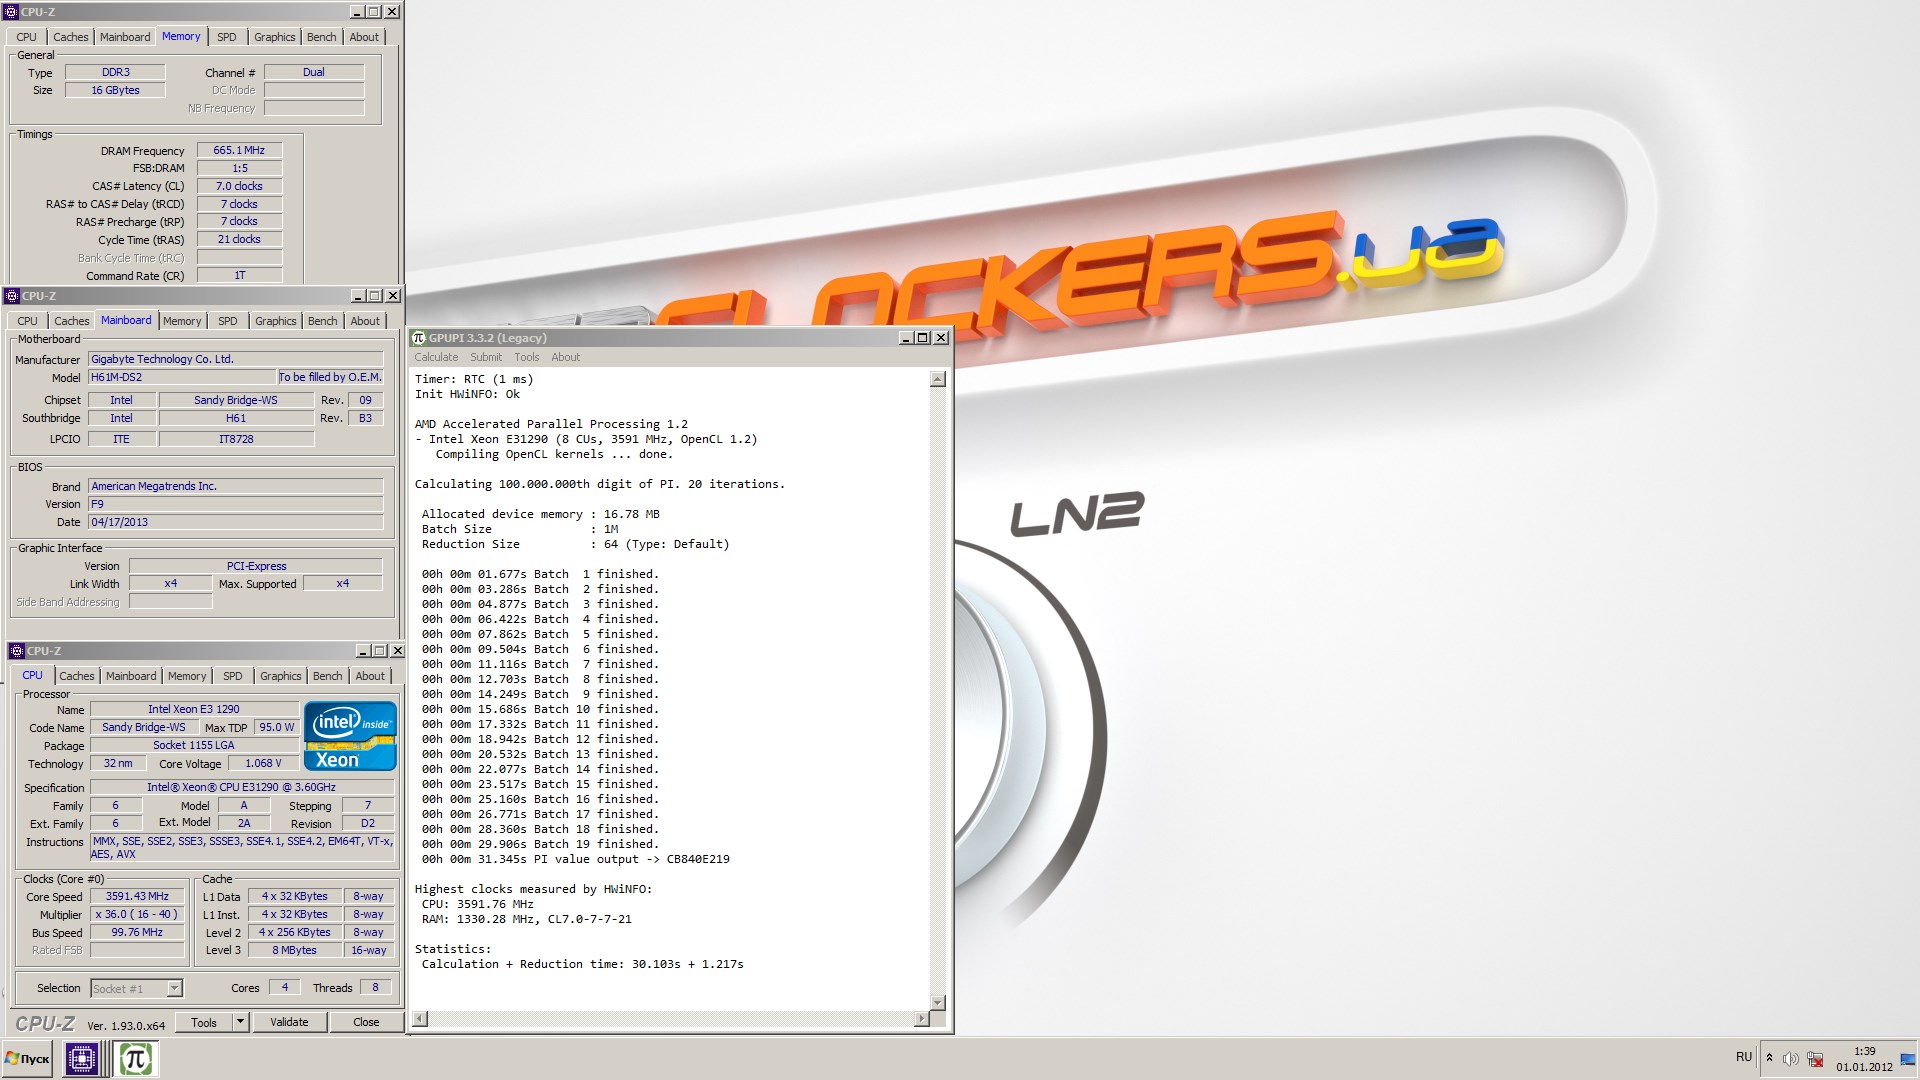This screenshot has width=1920, height=1080.
Task: Click the scroll up arrow in GPUPI log
Action: [x=938, y=379]
